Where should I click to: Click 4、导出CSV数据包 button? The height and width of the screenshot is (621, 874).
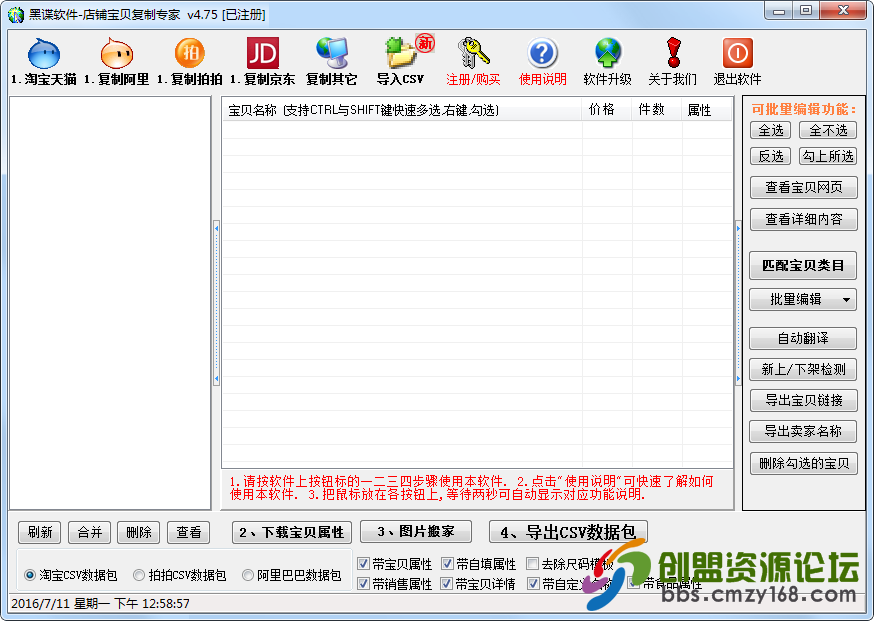(x=568, y=531)
